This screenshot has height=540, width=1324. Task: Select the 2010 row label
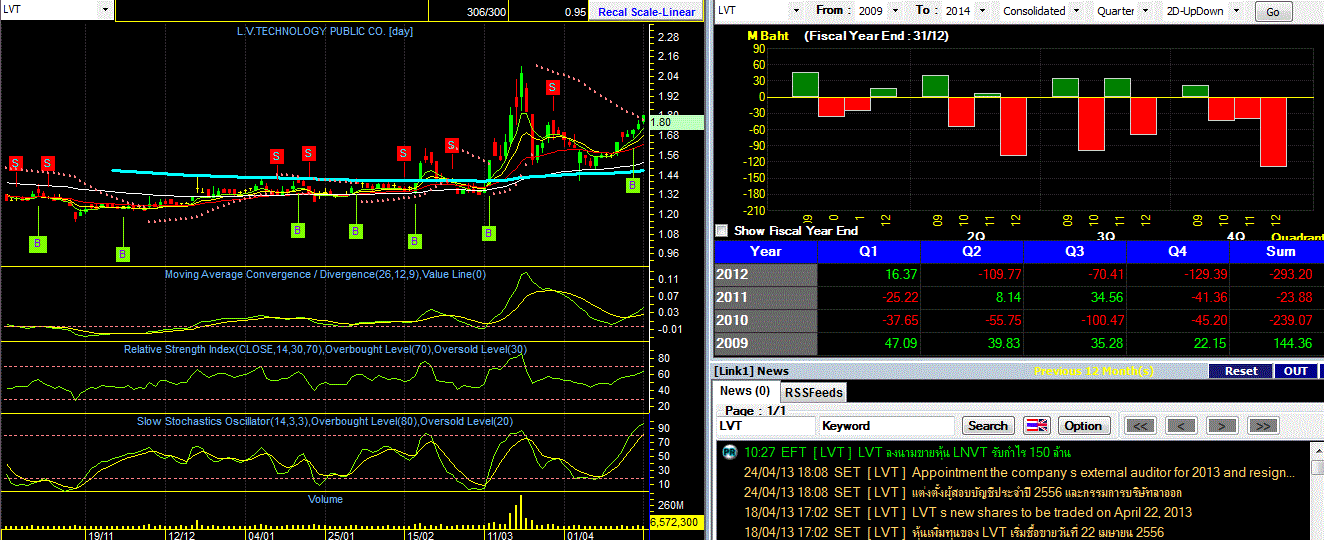pos(766,321)
